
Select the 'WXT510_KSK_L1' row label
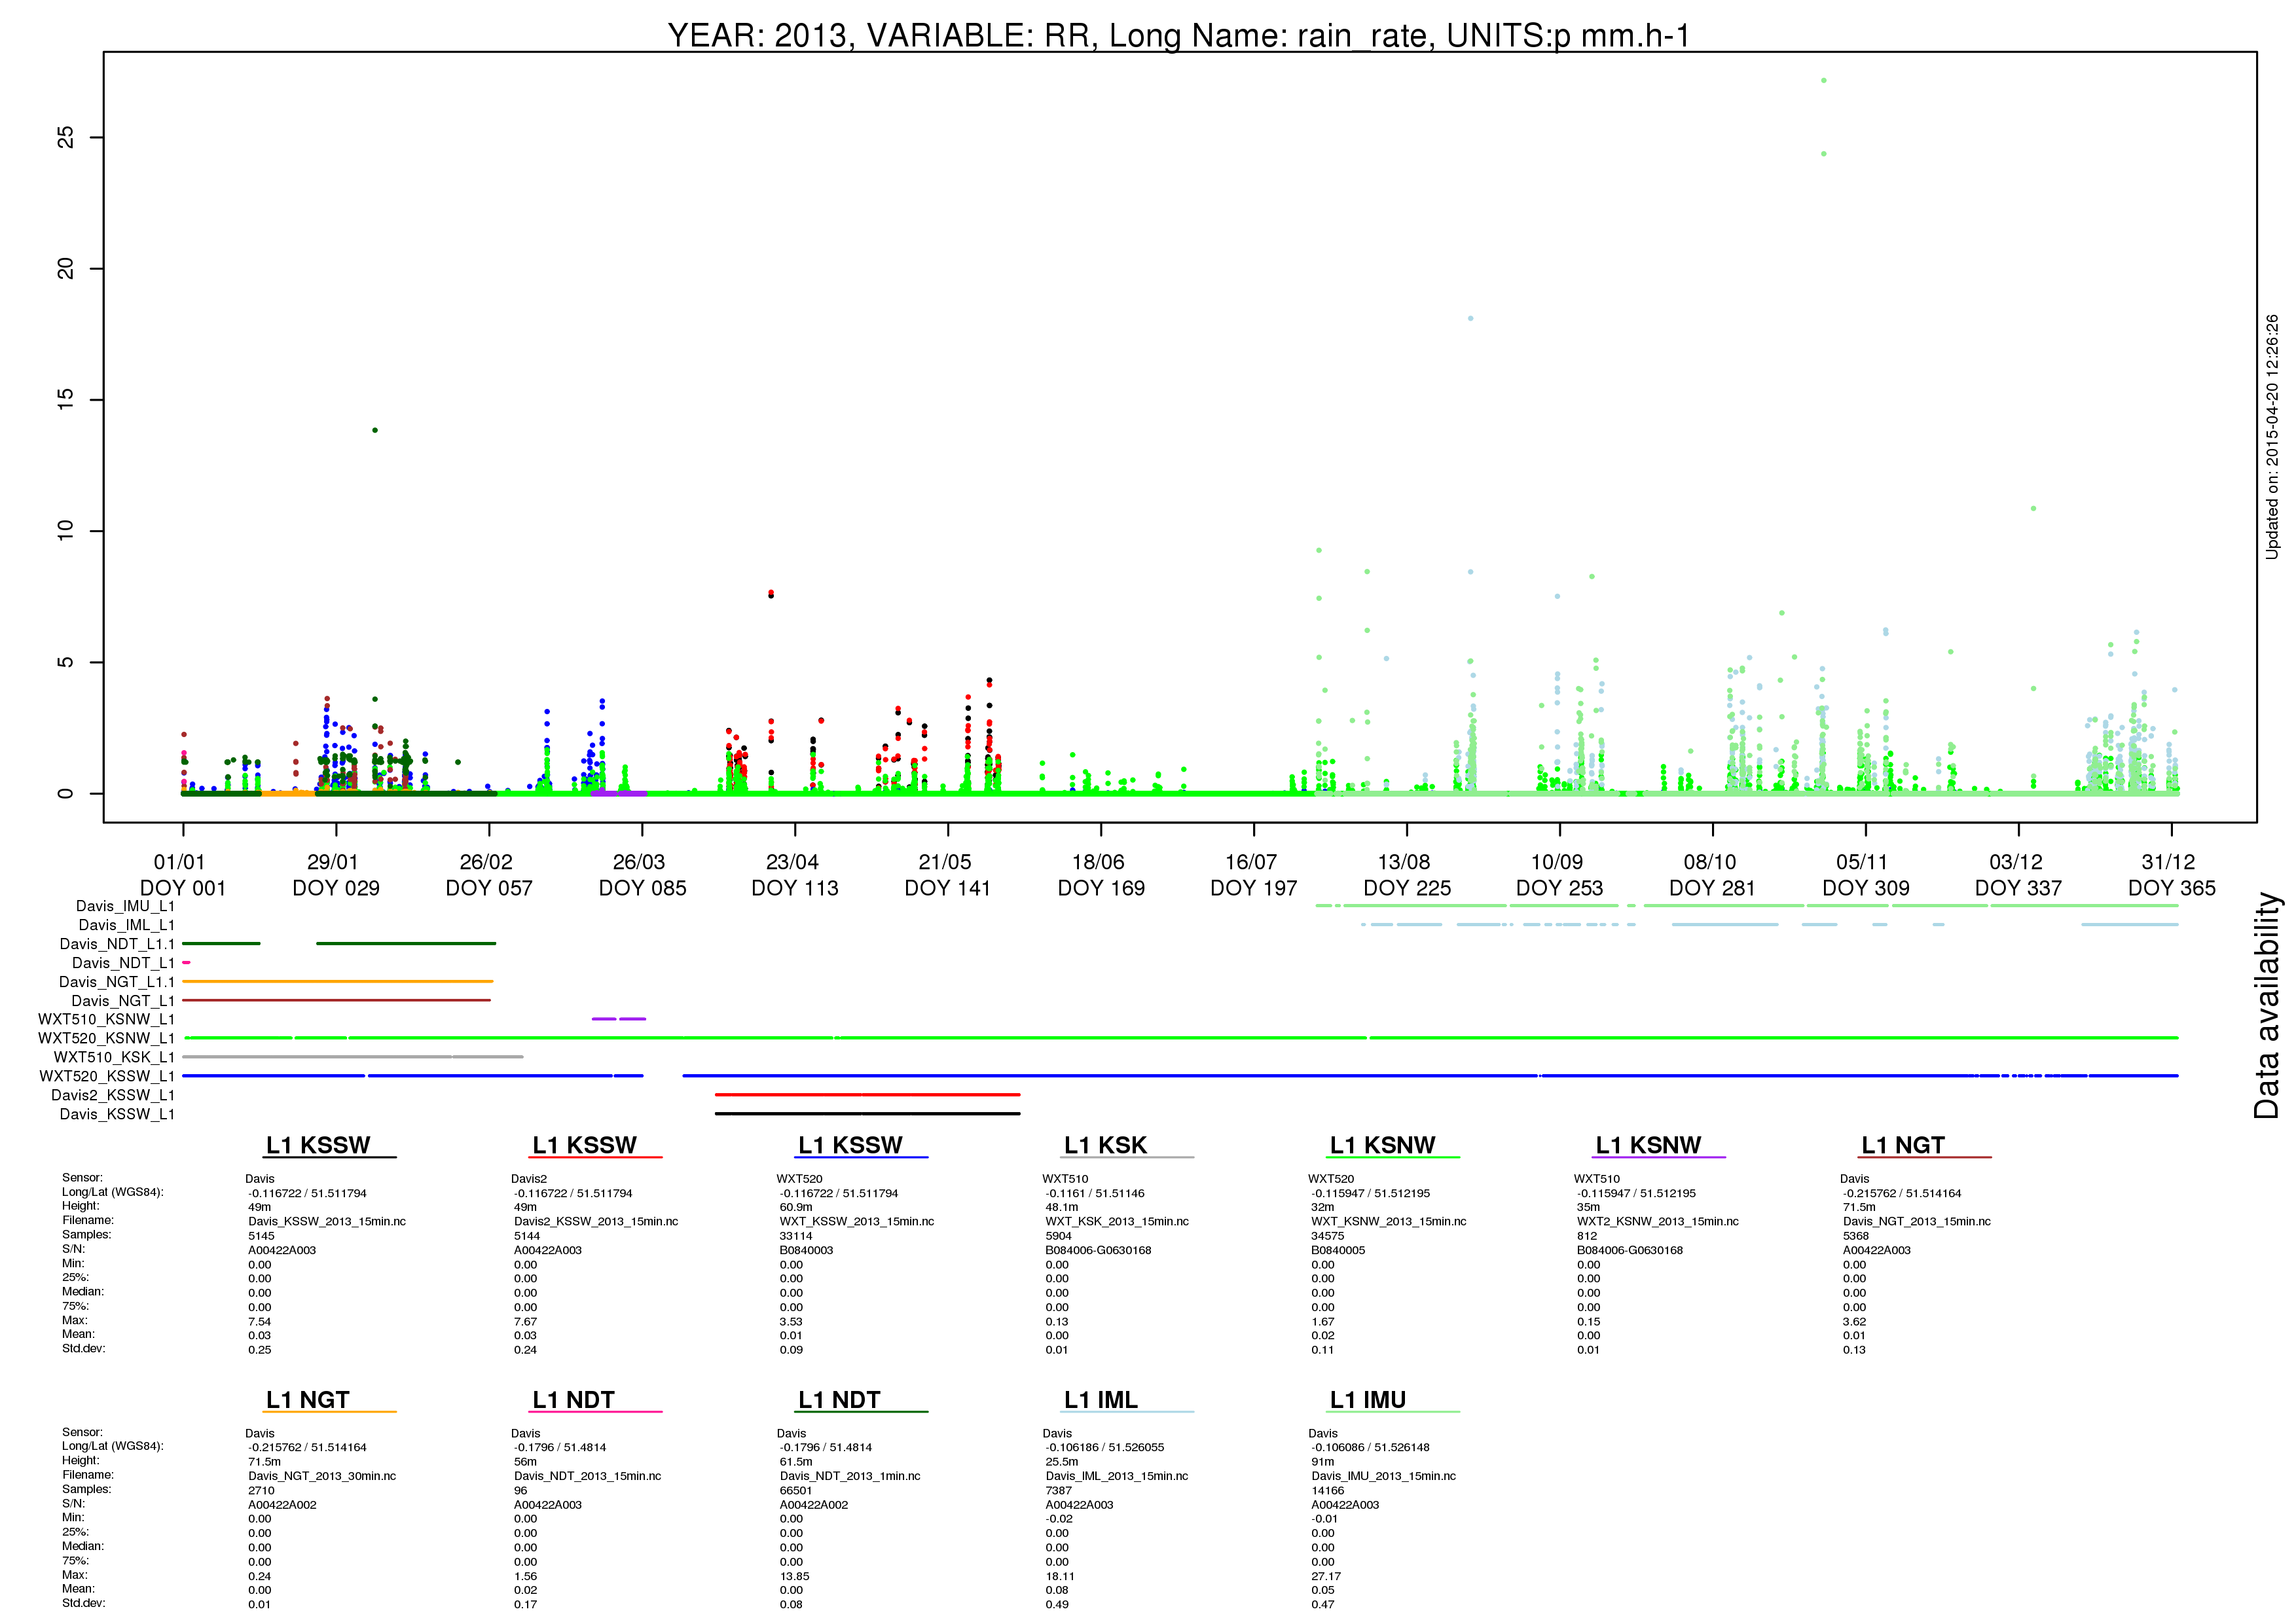coord(114,1057)
